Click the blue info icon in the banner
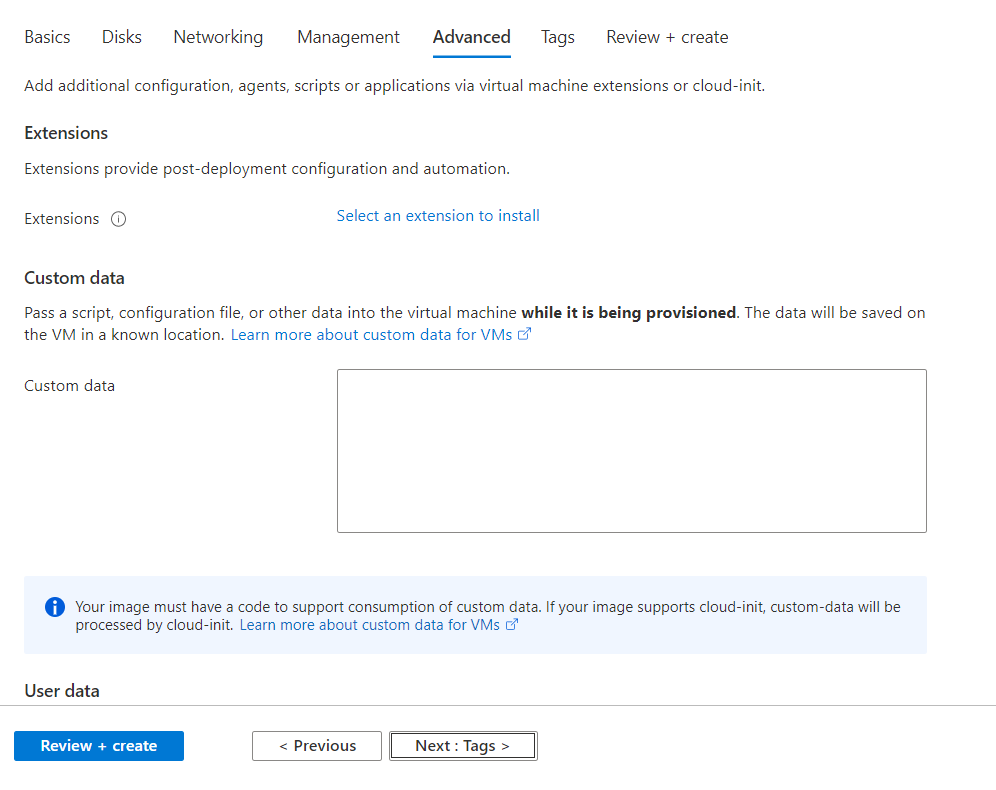 pos(55,608)
